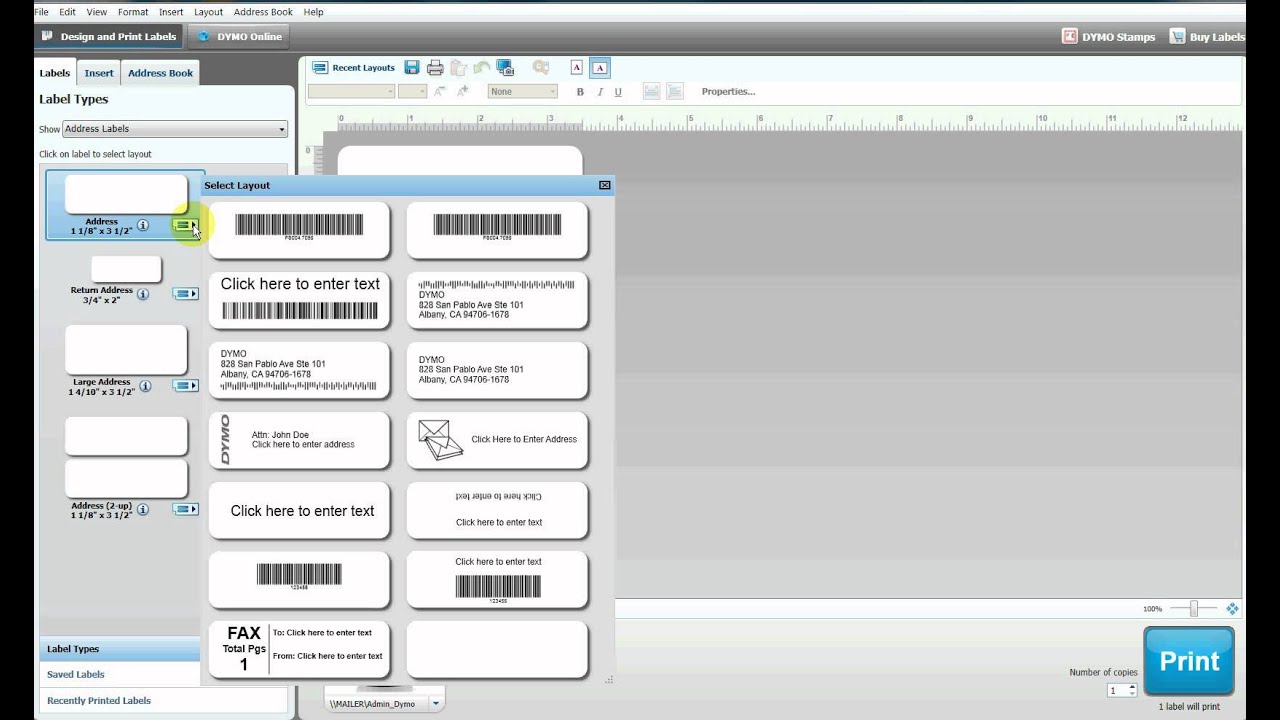Open the font name dropdown
Viewport: 1280px width, 720px height.
(351, 91)
